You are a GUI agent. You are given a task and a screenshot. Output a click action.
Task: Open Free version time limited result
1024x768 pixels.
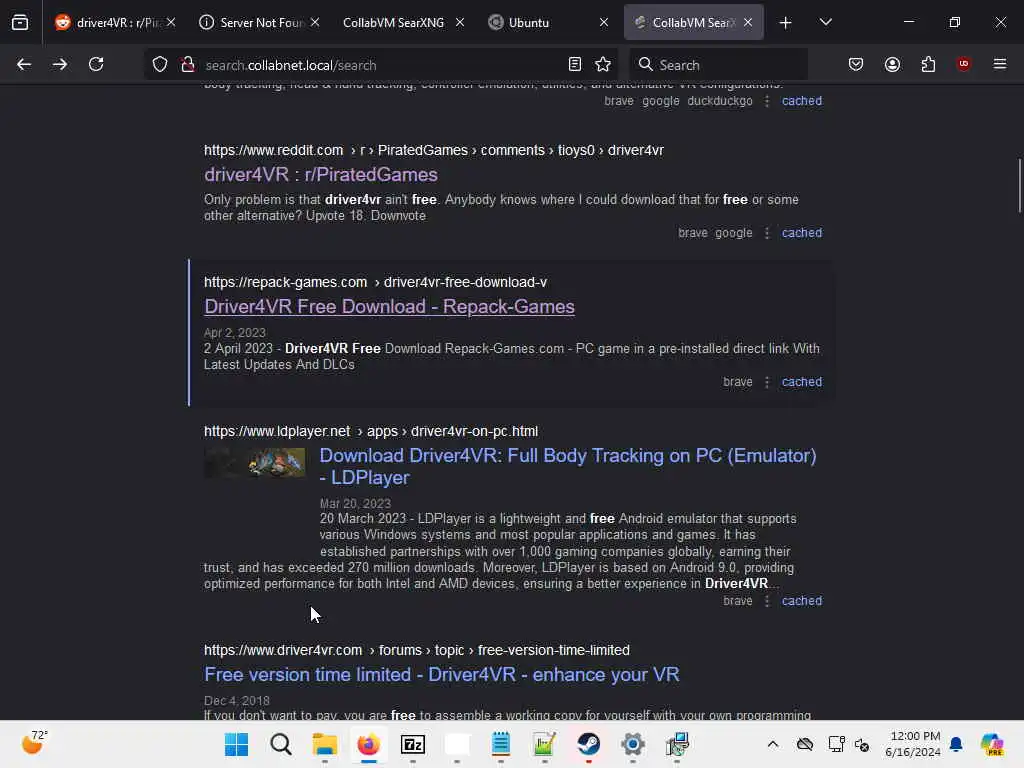coord(441,675)
